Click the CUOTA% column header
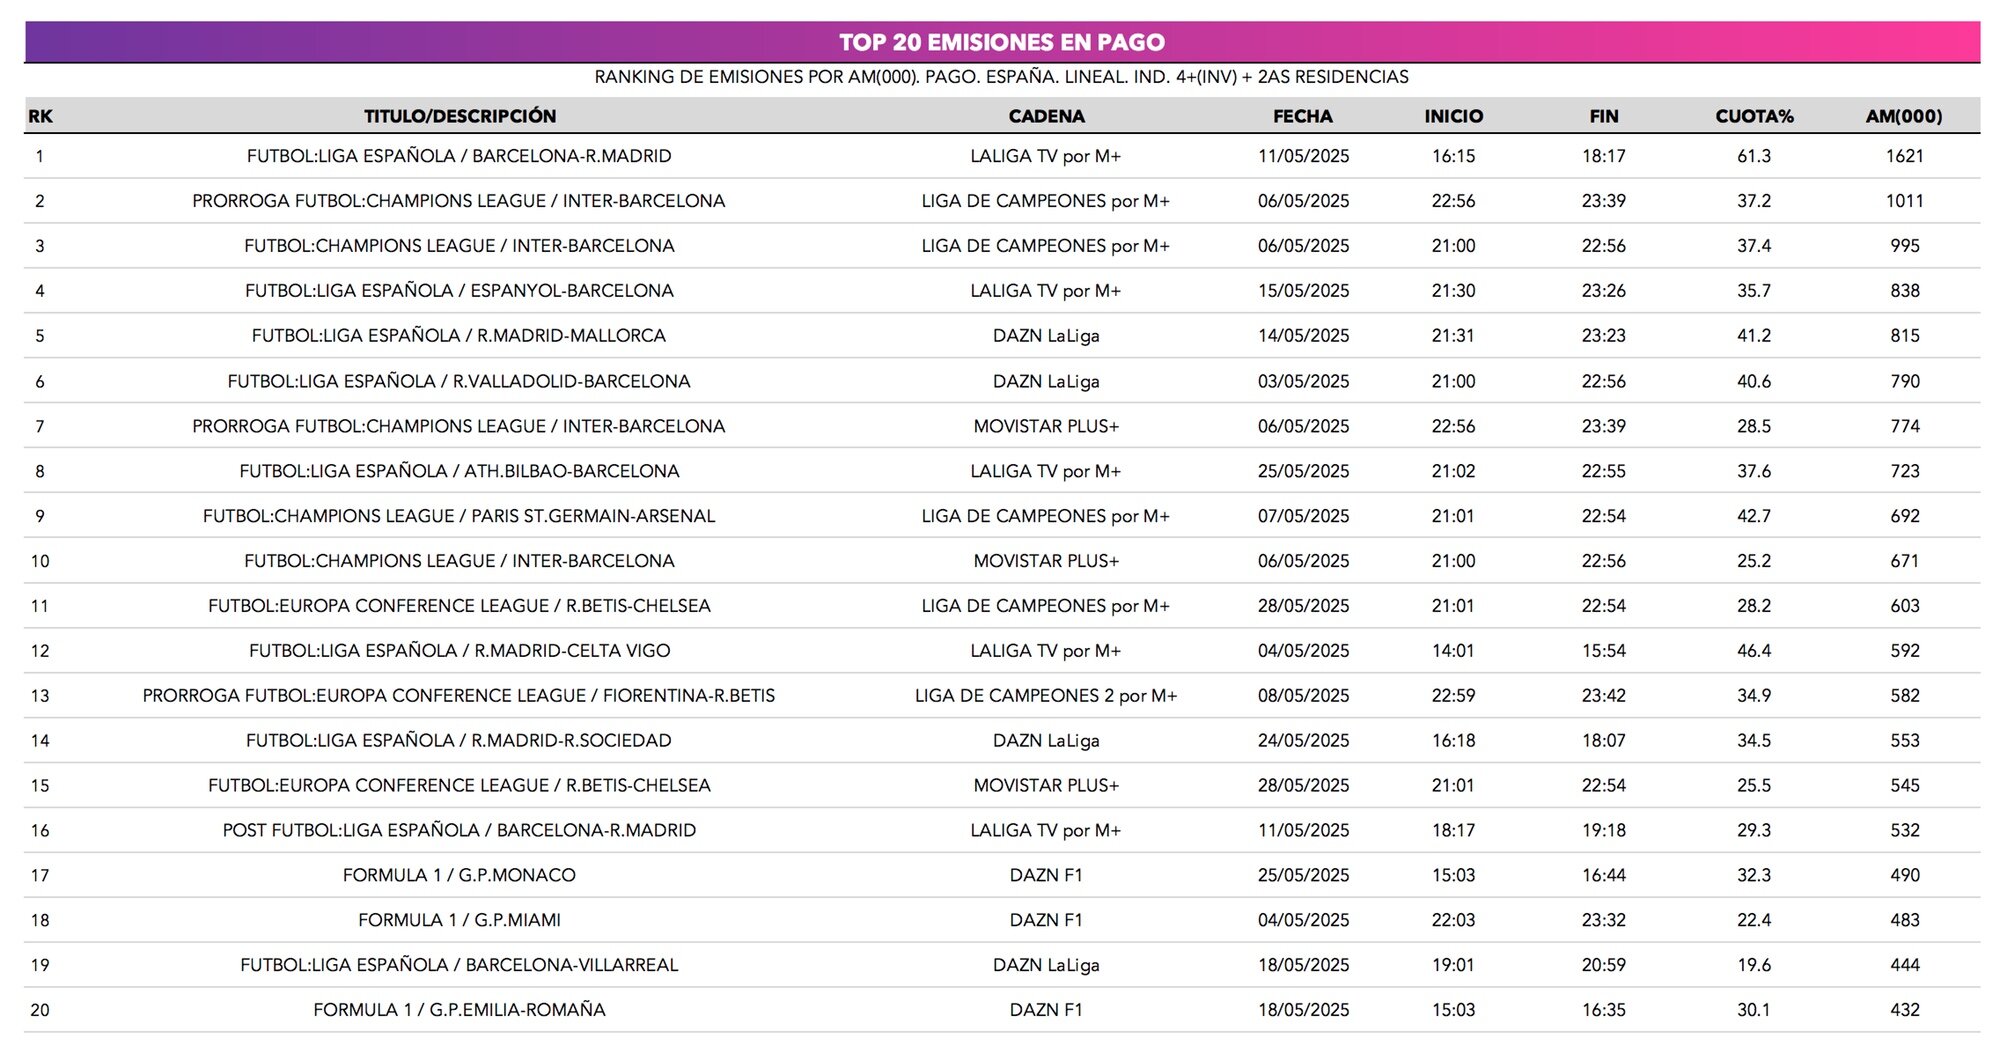The width and height of the screenshot is (2000, 1053). 1754,116
